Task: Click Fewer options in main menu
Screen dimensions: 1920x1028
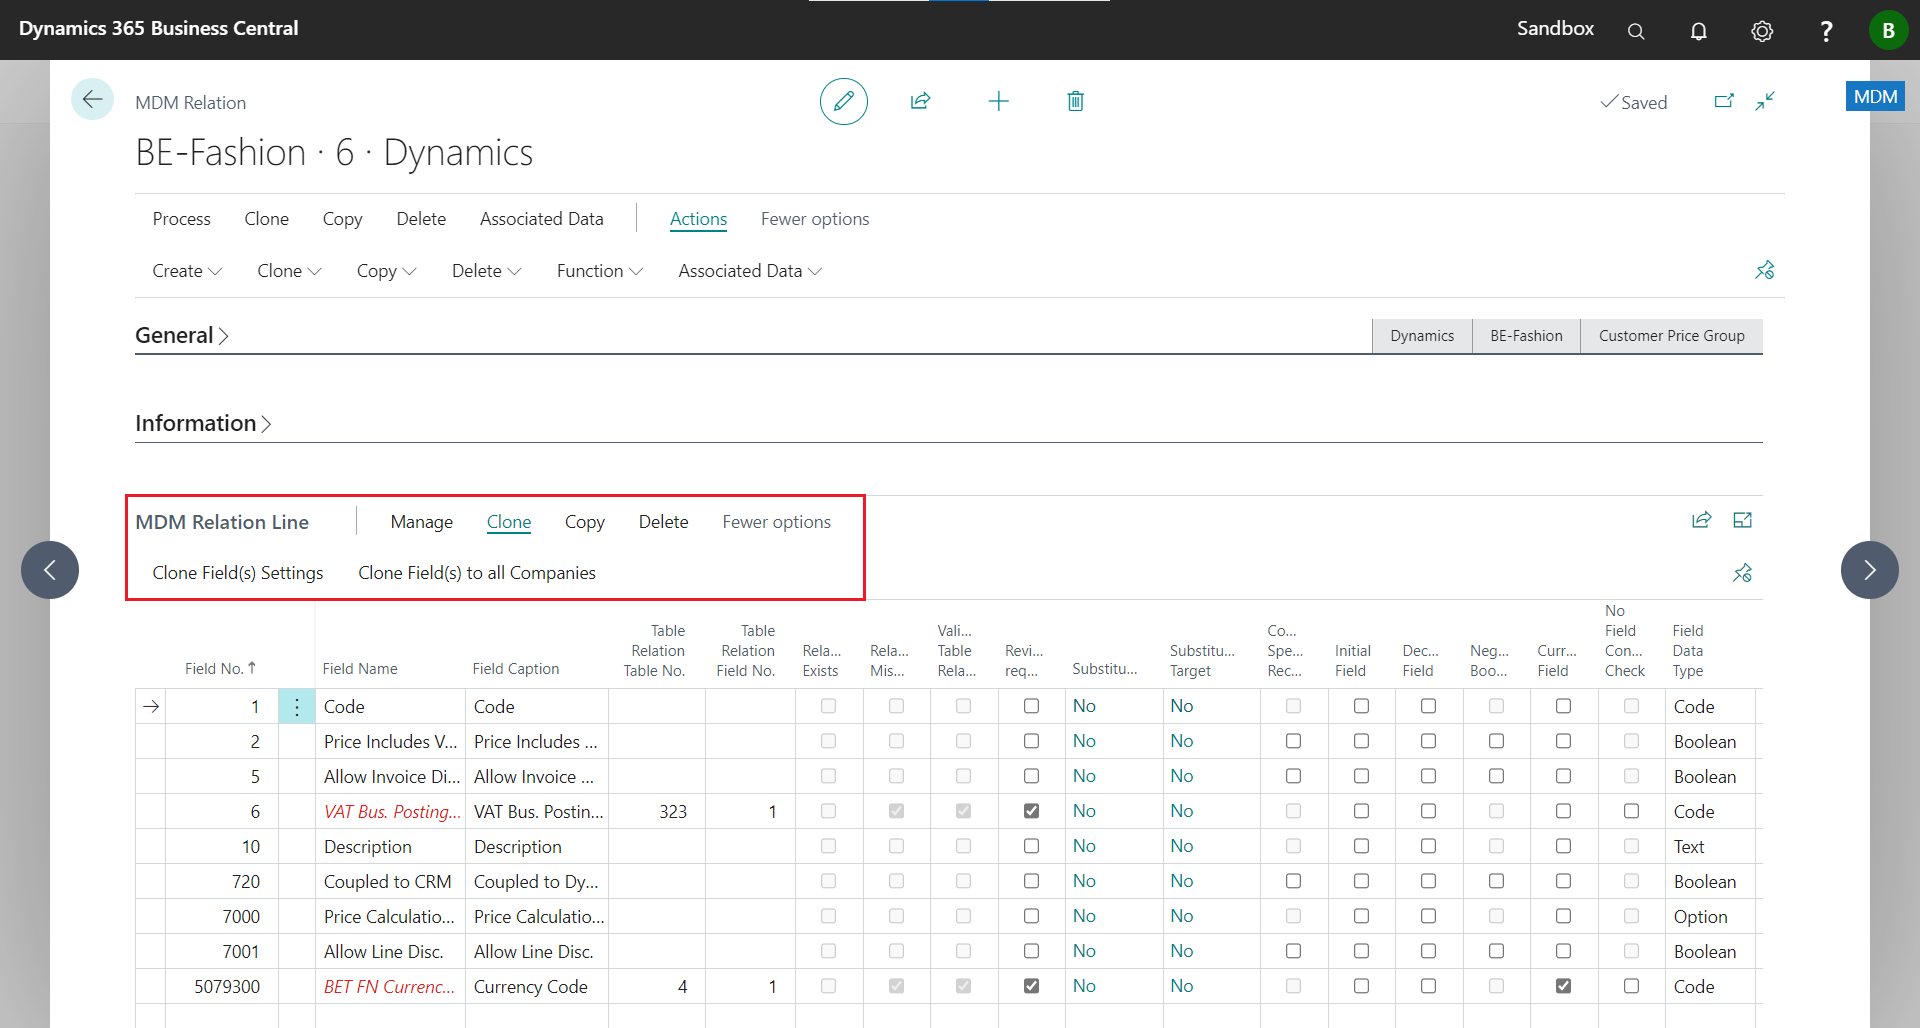Action: point(814,219)
